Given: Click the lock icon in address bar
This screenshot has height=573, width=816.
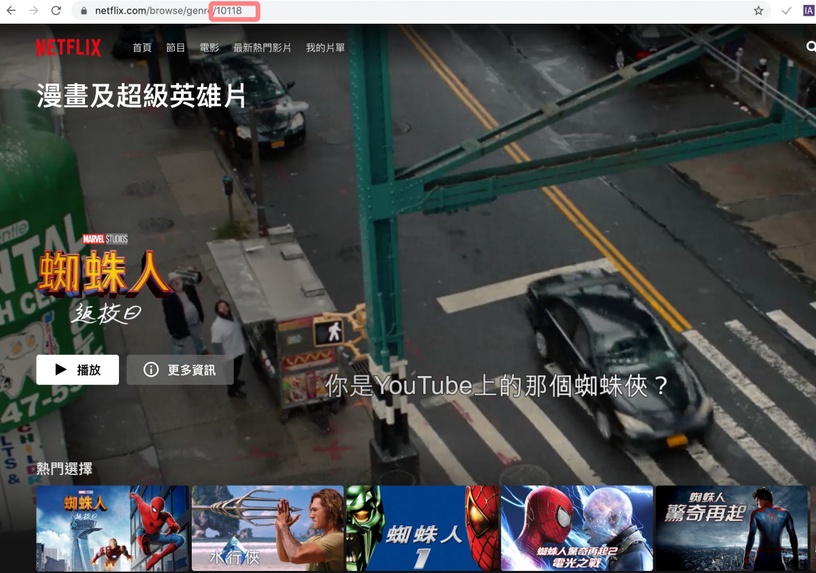Looking at the screenshot, I should pyautogui.click(x=84, y=11).
